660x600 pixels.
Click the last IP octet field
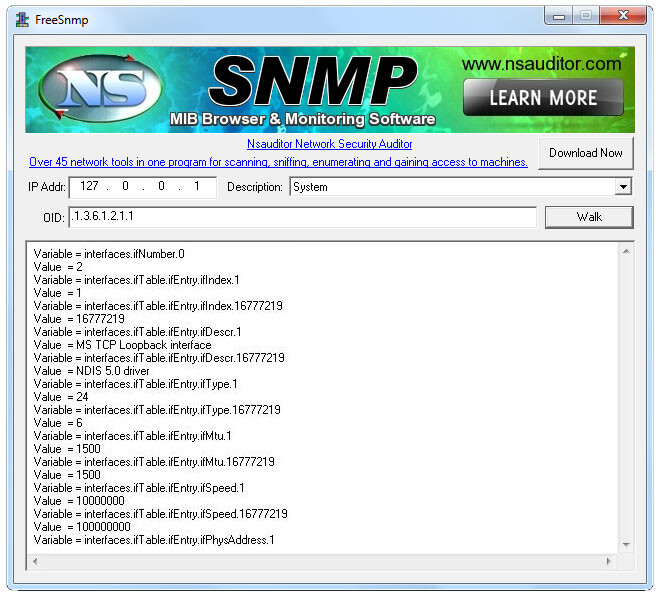pos(197,186)
